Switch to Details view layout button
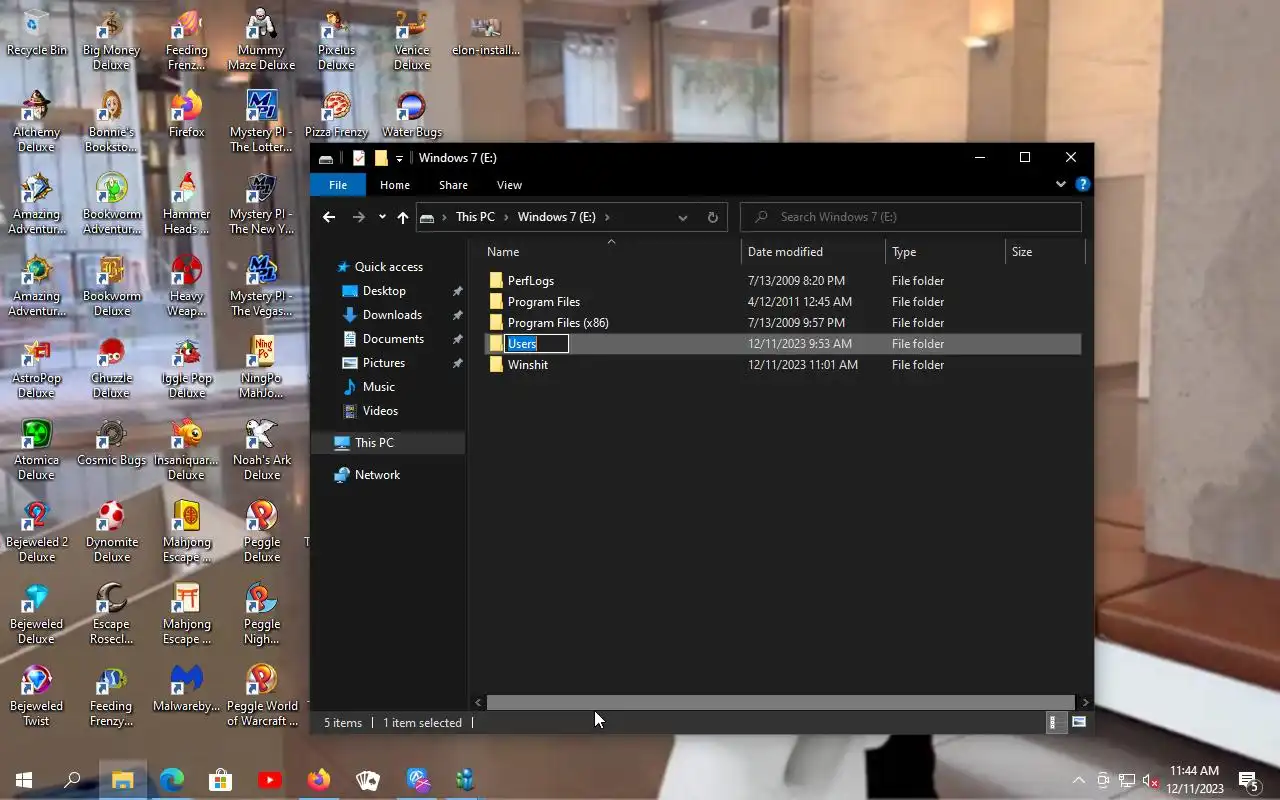 1054,722
